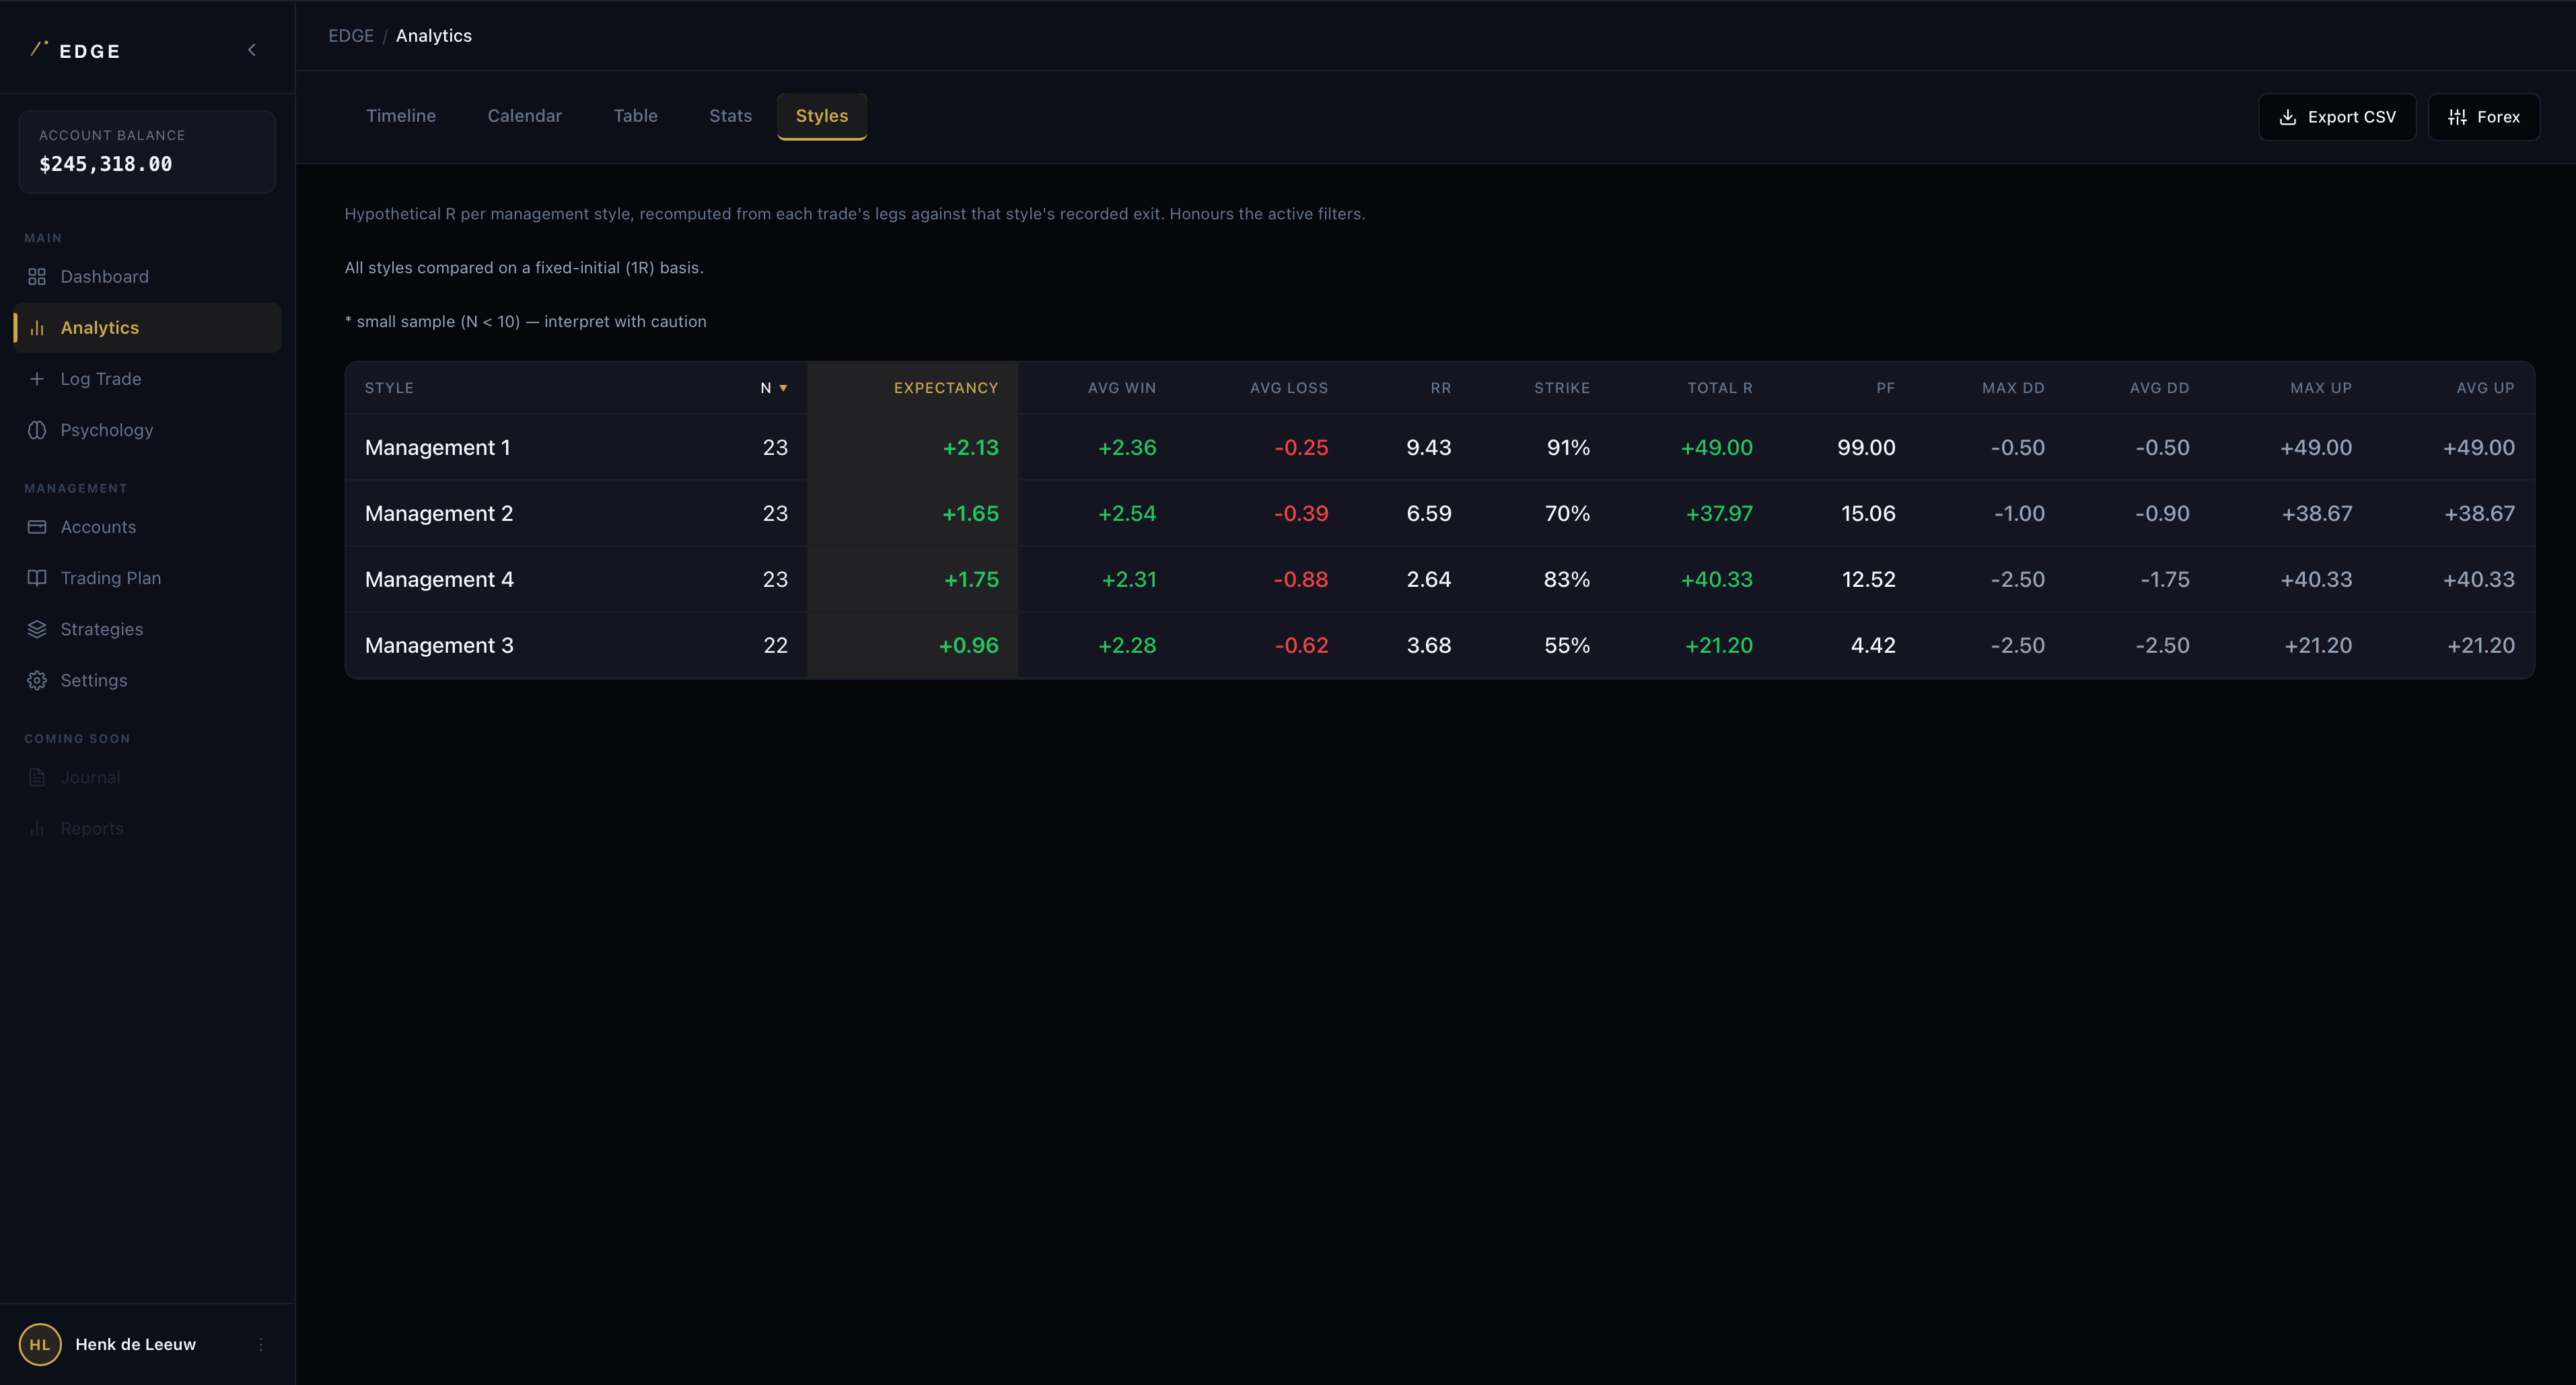Switch to the Timeline tab
Screen dimensions: 2576x1385
(401, 116)
